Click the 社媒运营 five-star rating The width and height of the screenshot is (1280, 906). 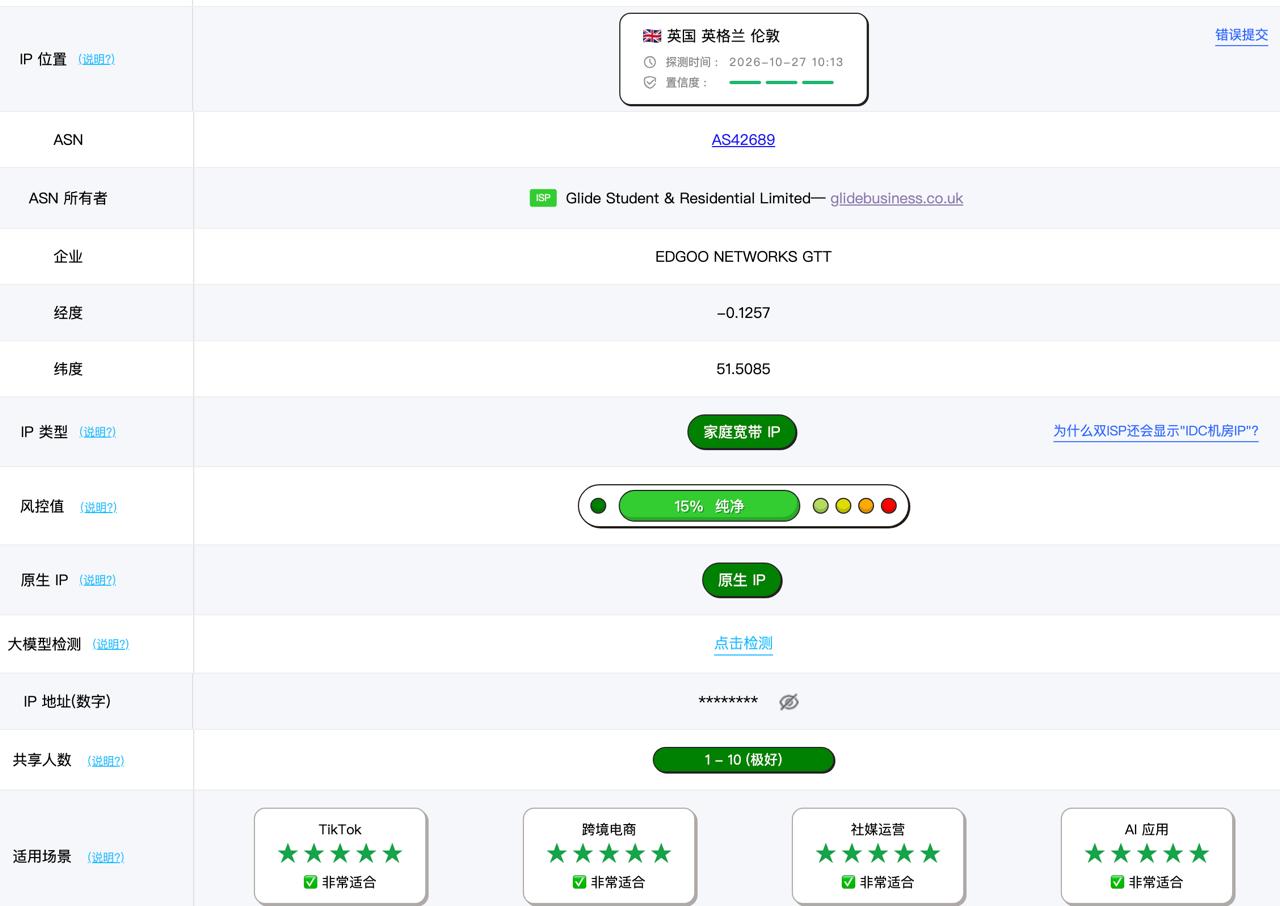[878, 853]
